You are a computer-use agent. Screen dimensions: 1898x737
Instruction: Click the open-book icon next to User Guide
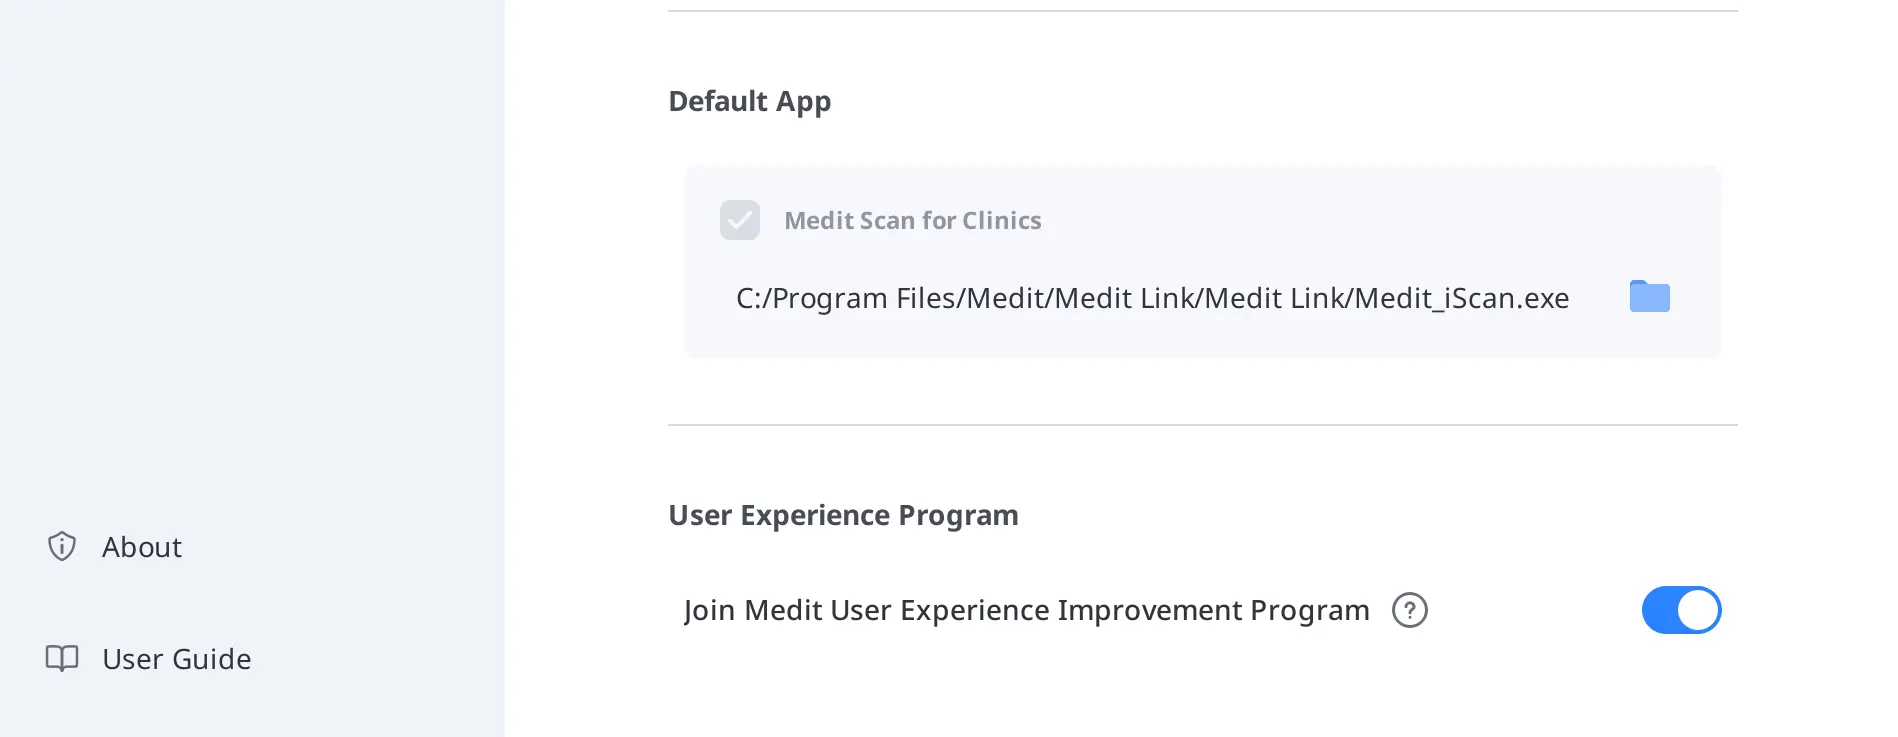[x=63, y=659]
